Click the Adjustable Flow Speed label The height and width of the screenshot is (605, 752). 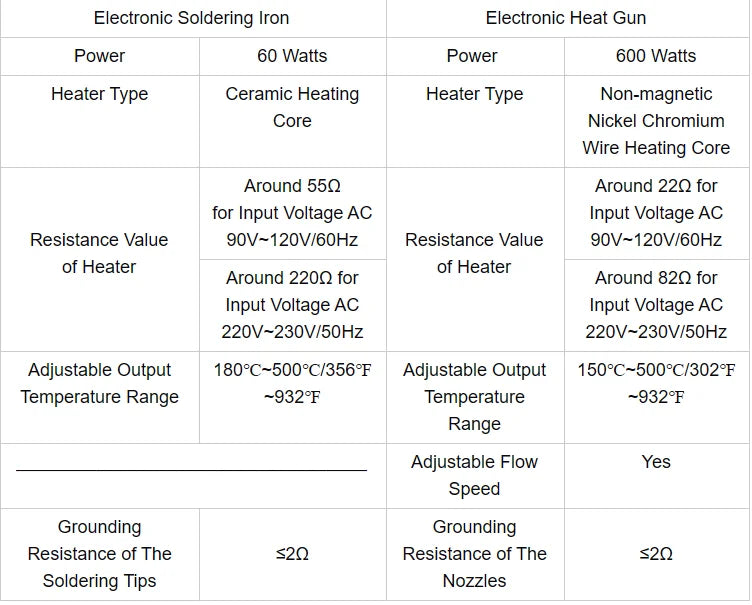(475, 476)
